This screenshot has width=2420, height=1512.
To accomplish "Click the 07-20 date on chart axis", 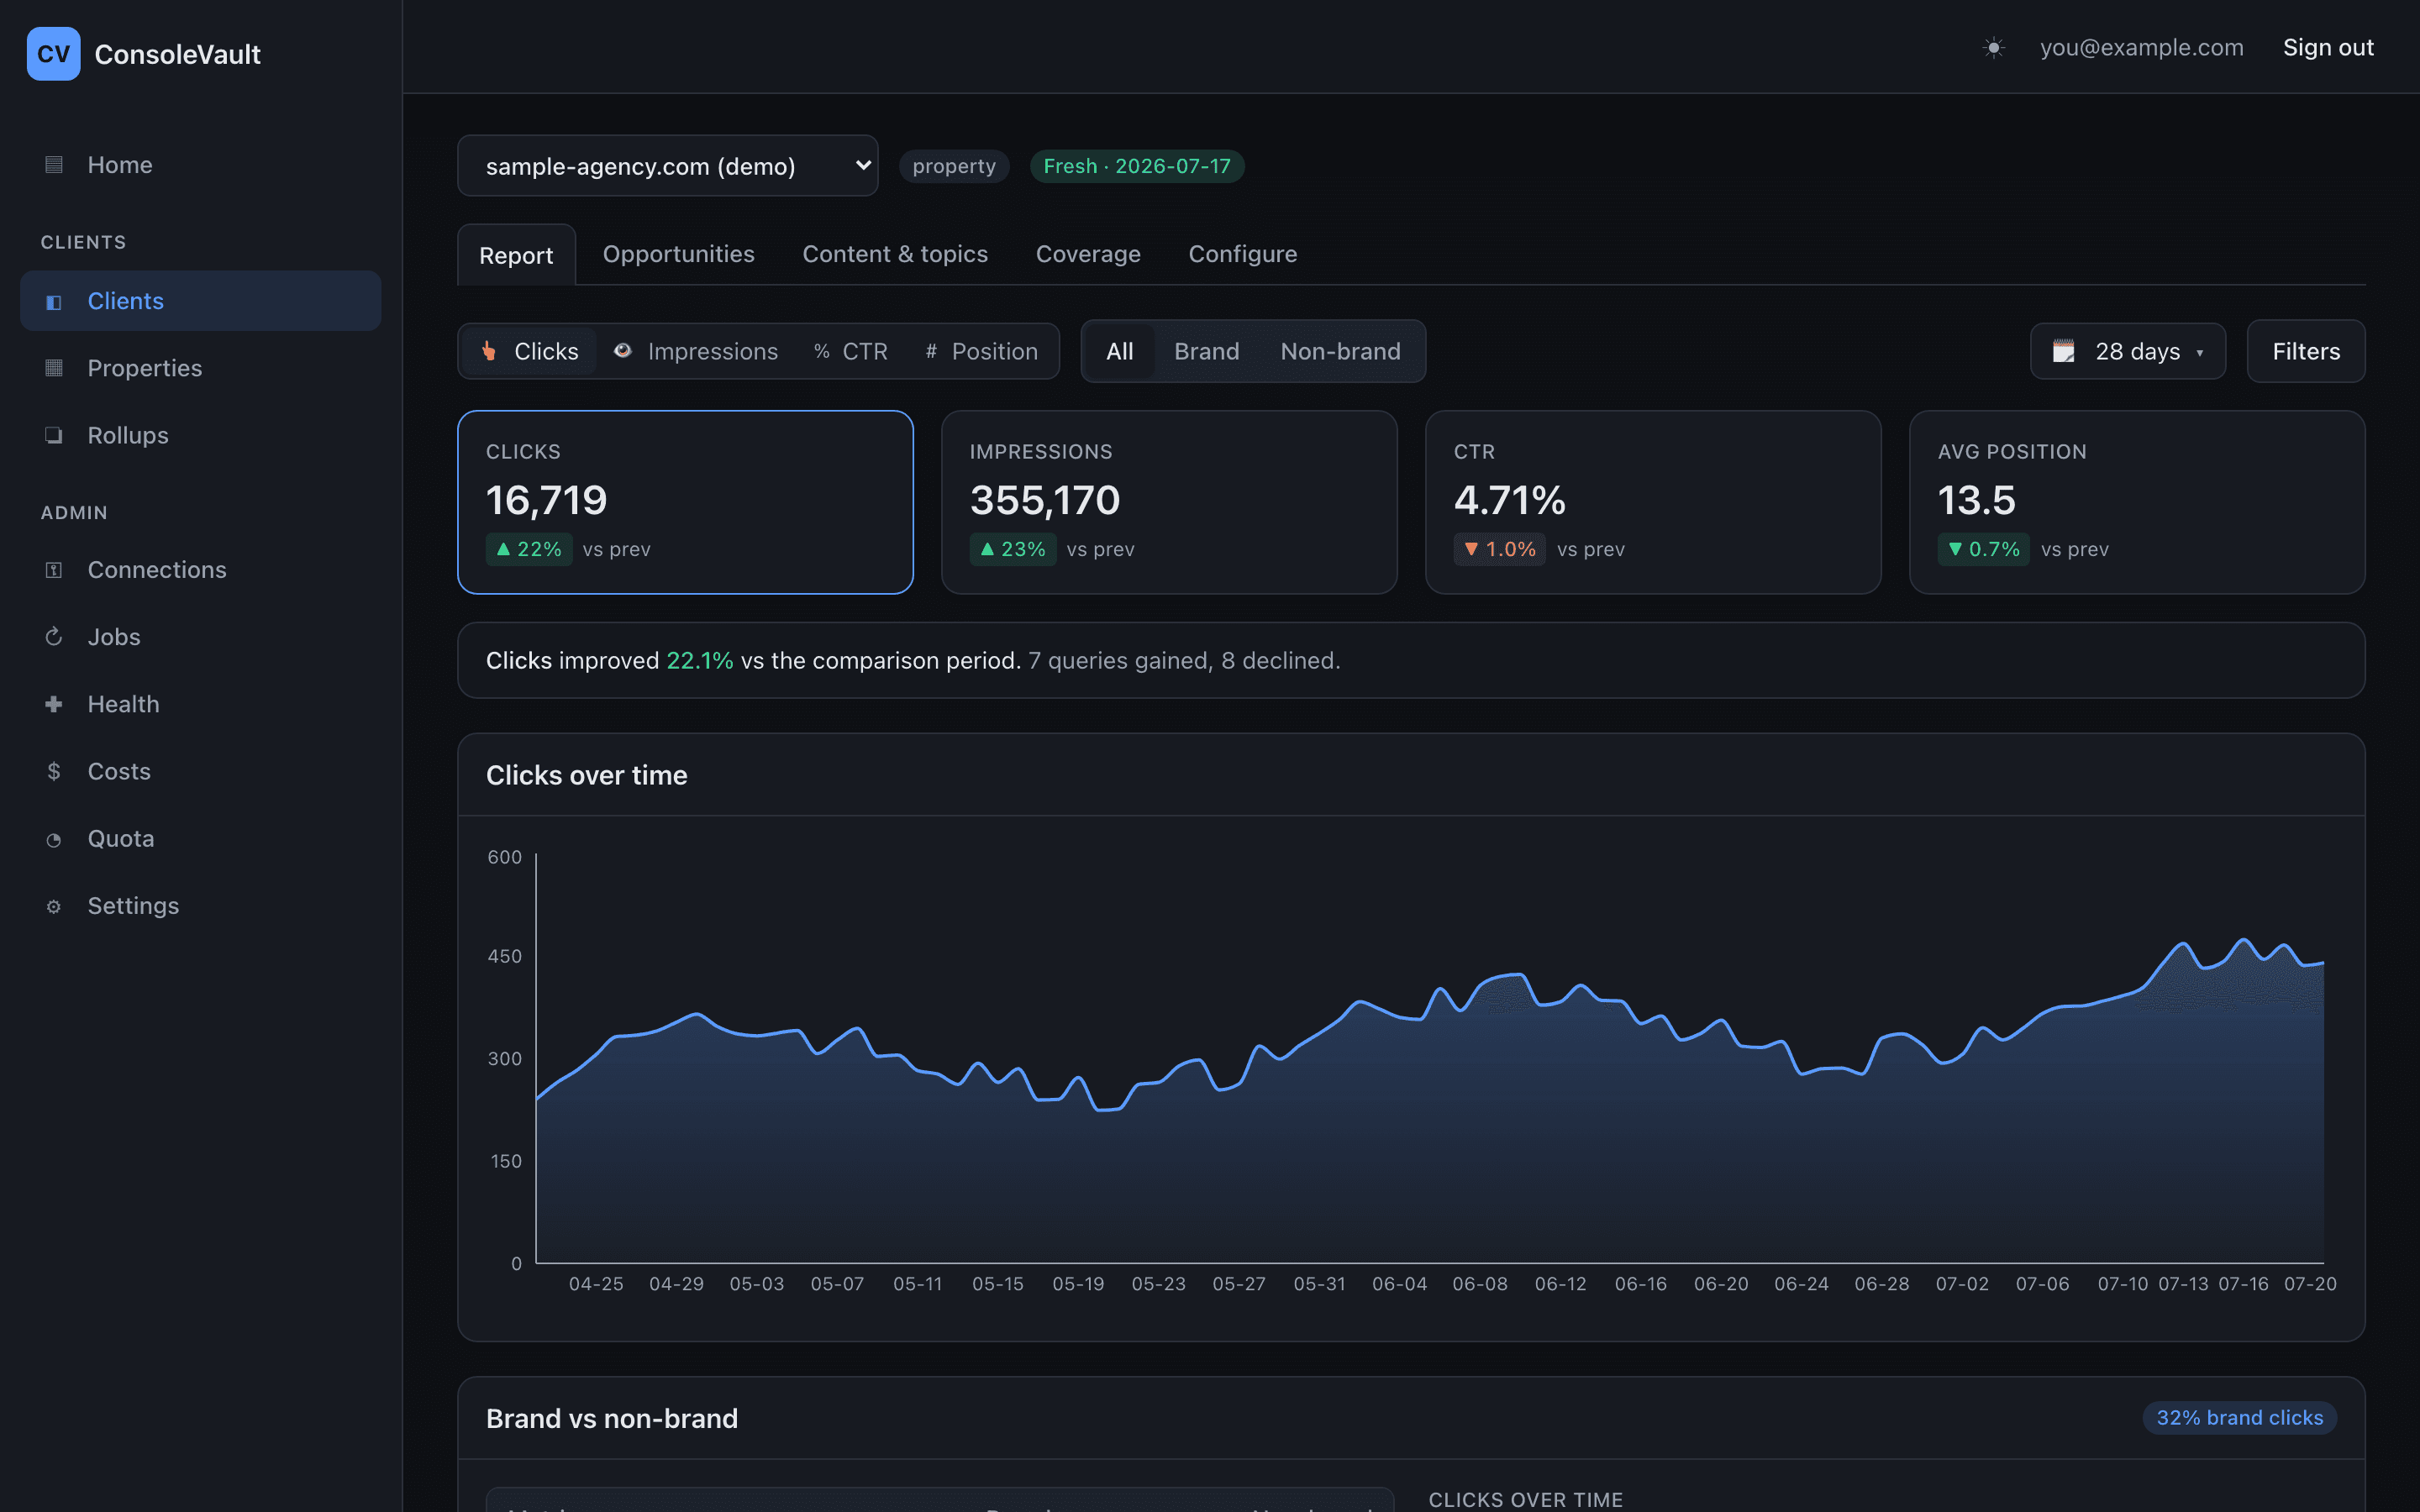I will [2310, 1284].
